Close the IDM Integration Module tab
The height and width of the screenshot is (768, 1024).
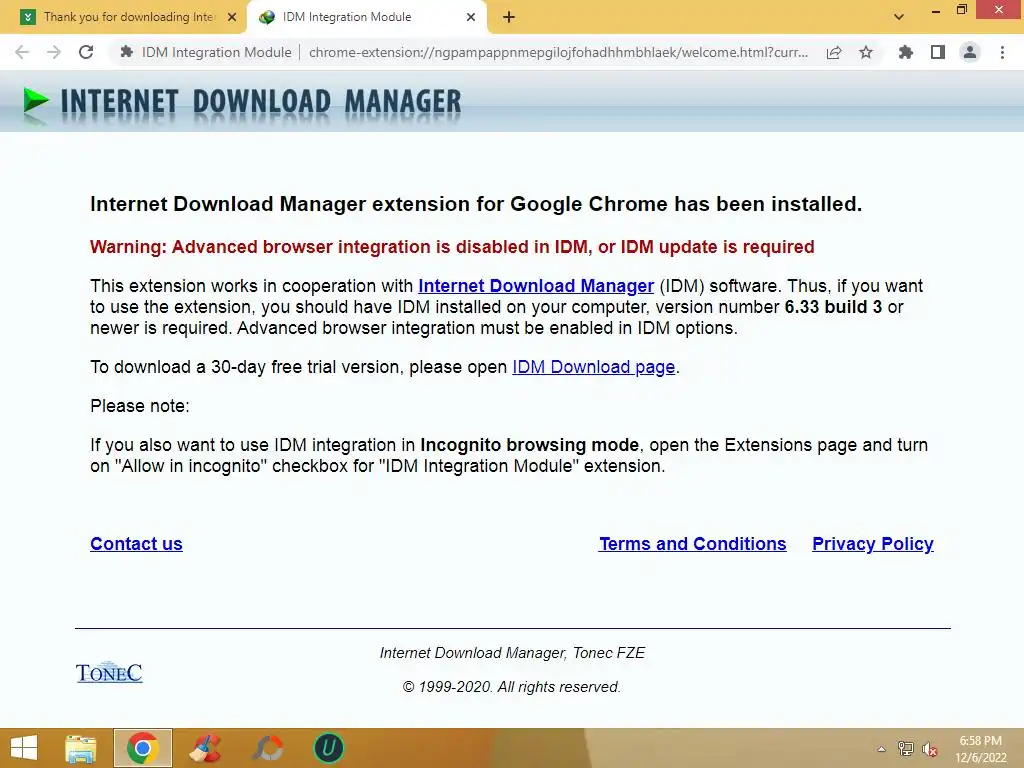(x=471, y=17)
